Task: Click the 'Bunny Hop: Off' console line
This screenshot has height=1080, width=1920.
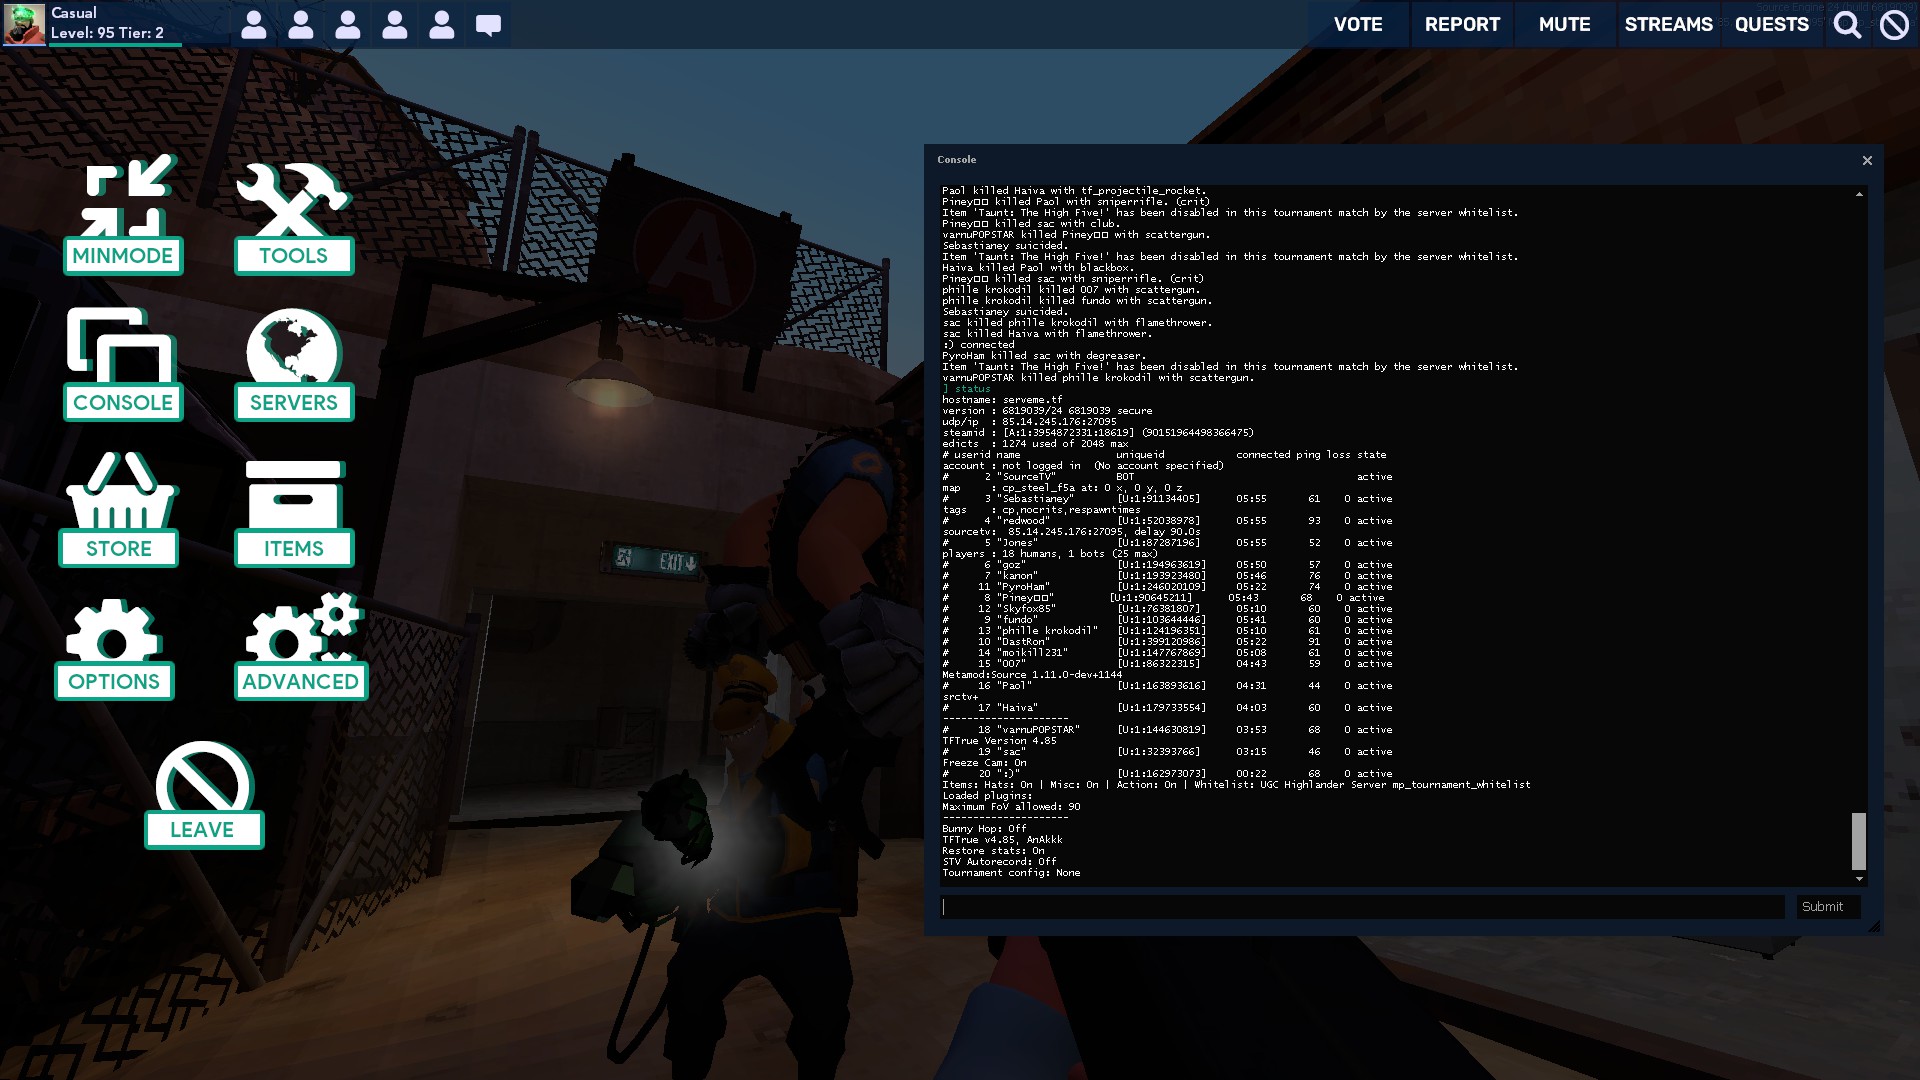Action: point(984,829)
